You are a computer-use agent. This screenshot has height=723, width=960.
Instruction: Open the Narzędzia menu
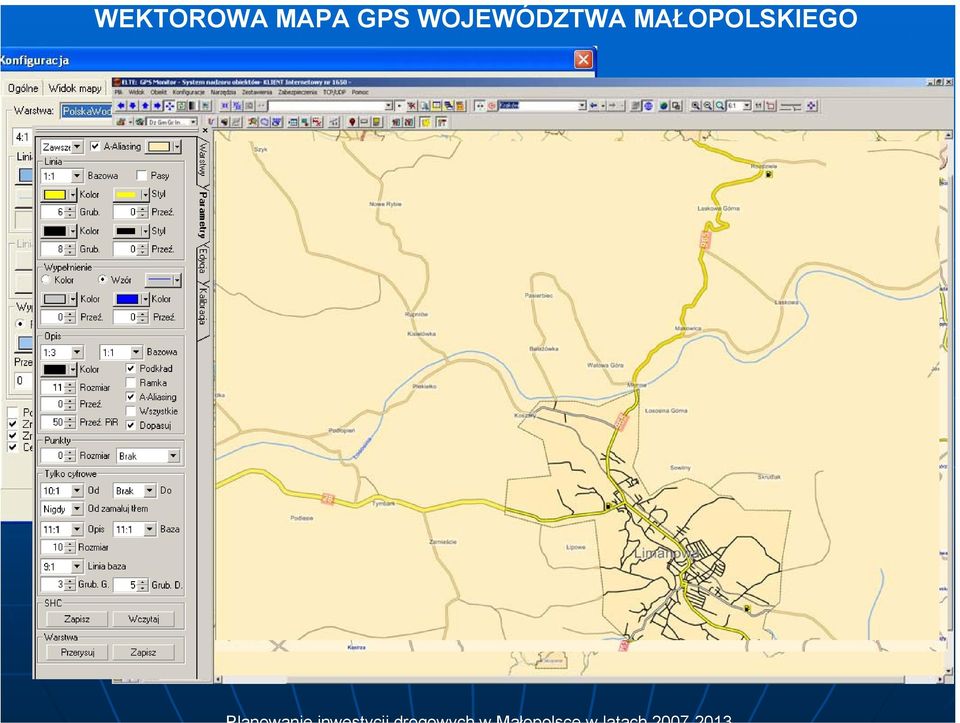pyautogui.click(x=223, y=92)
